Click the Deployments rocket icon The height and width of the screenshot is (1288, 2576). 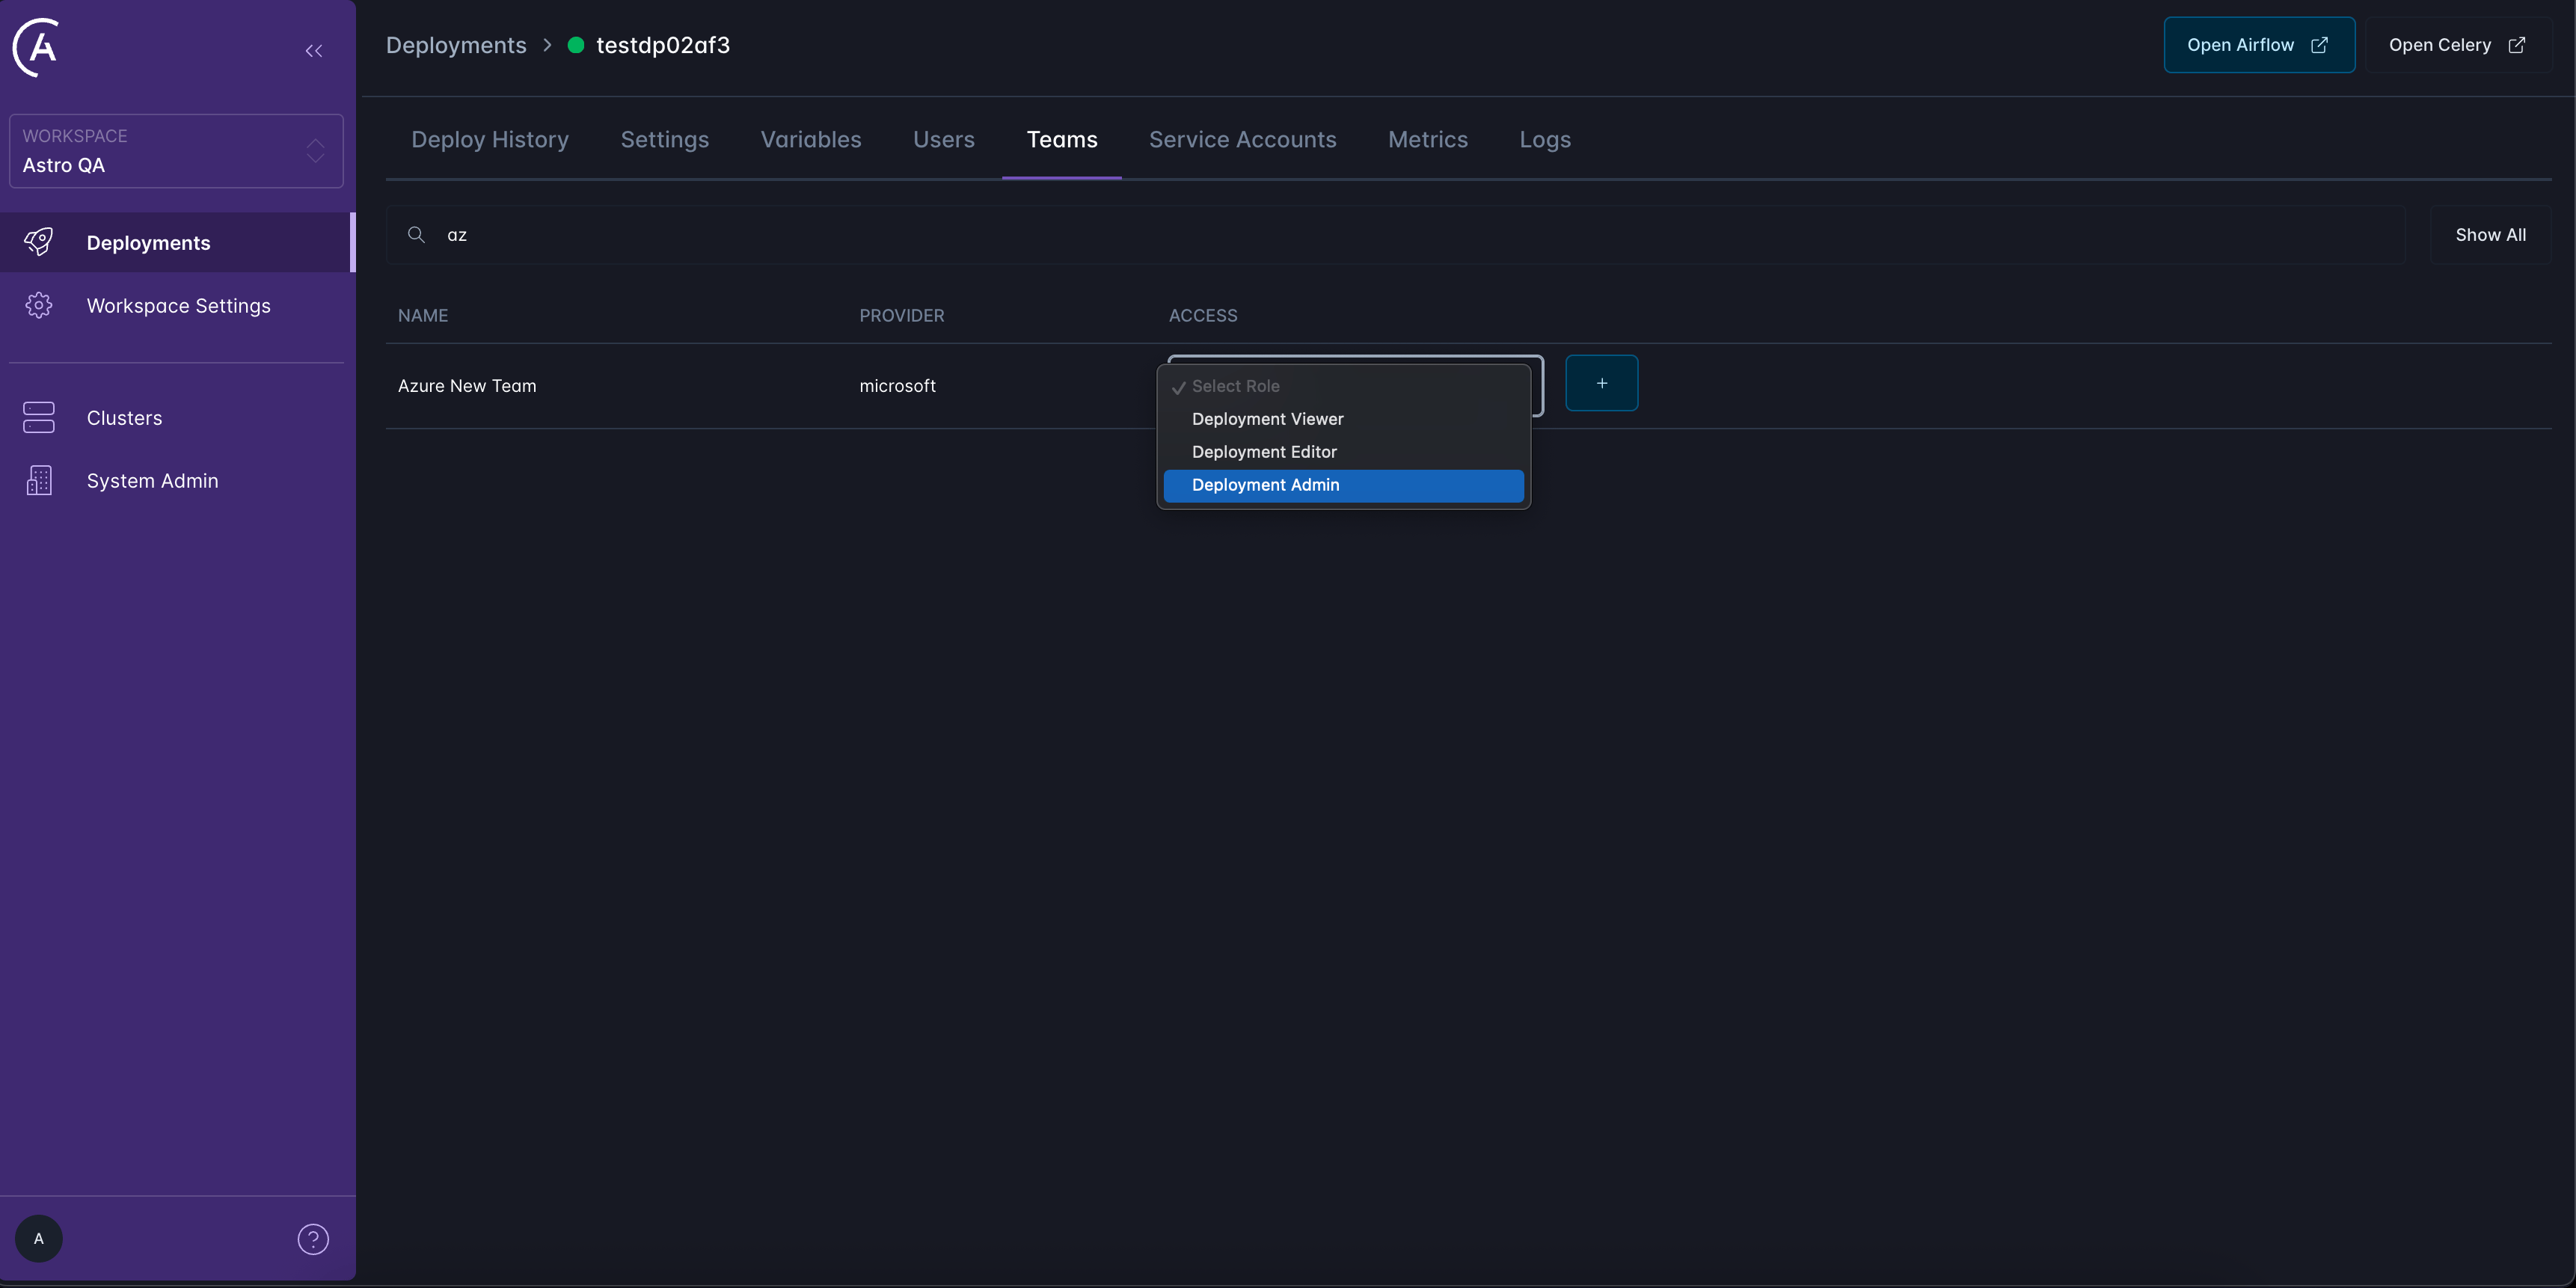tap(39, 242)
